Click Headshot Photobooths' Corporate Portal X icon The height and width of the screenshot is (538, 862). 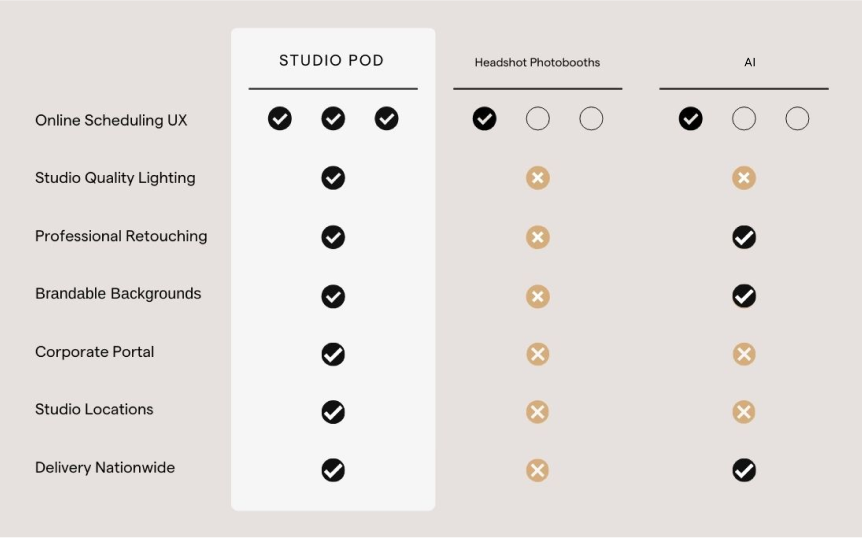click(x=538, y=354)
